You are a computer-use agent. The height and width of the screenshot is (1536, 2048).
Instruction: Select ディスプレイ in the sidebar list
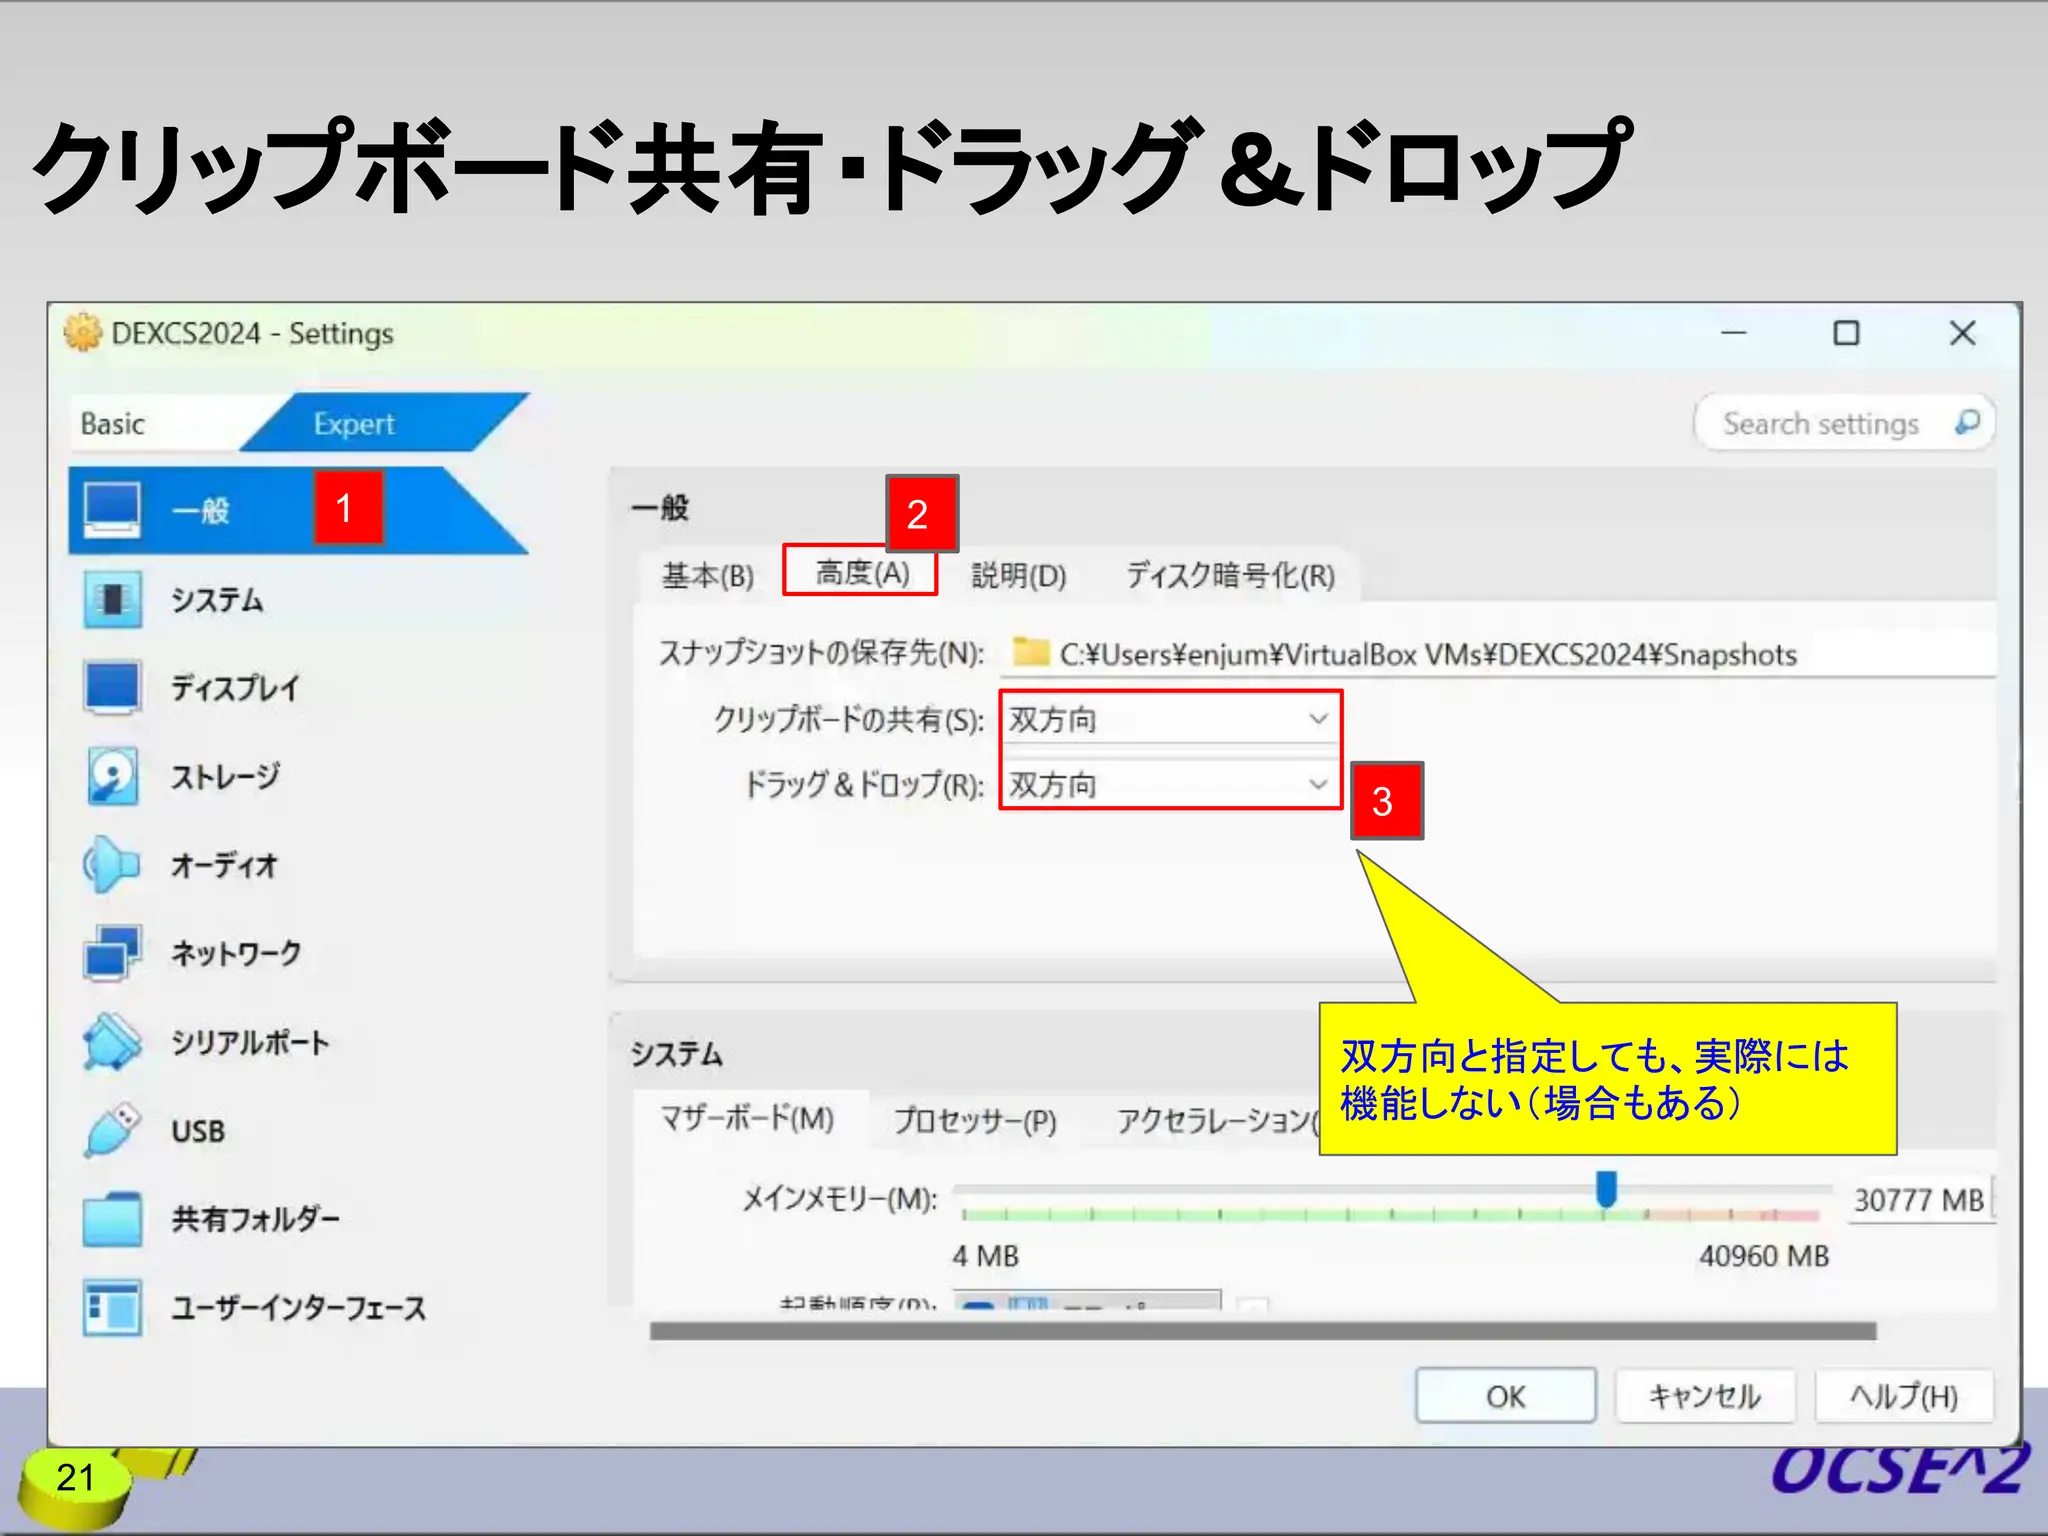tap(235, 688)
